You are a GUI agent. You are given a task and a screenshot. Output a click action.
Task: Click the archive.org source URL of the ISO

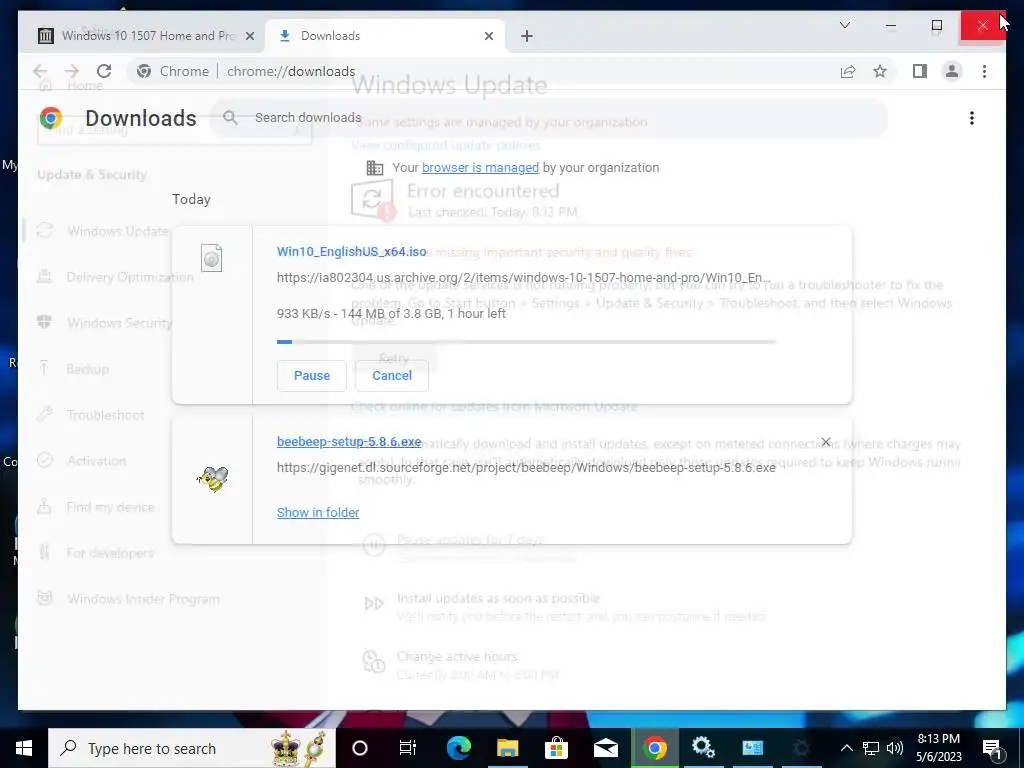pos(524,278)
